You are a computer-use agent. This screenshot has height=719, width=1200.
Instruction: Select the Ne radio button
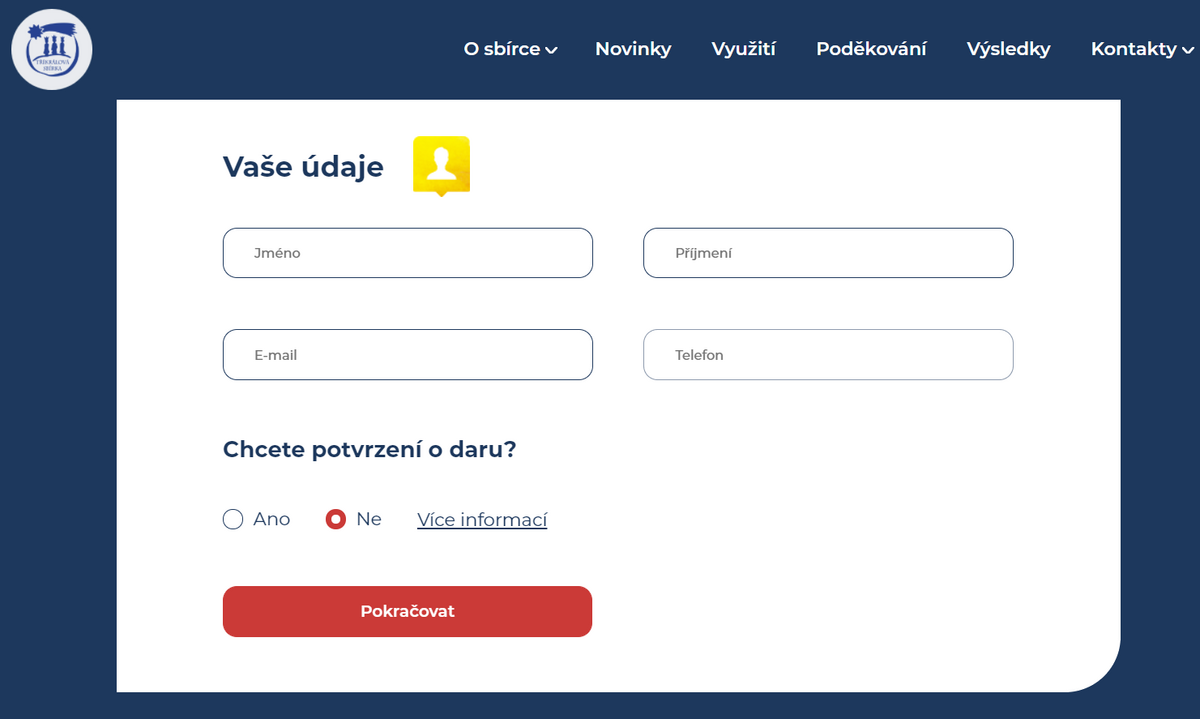336,519
